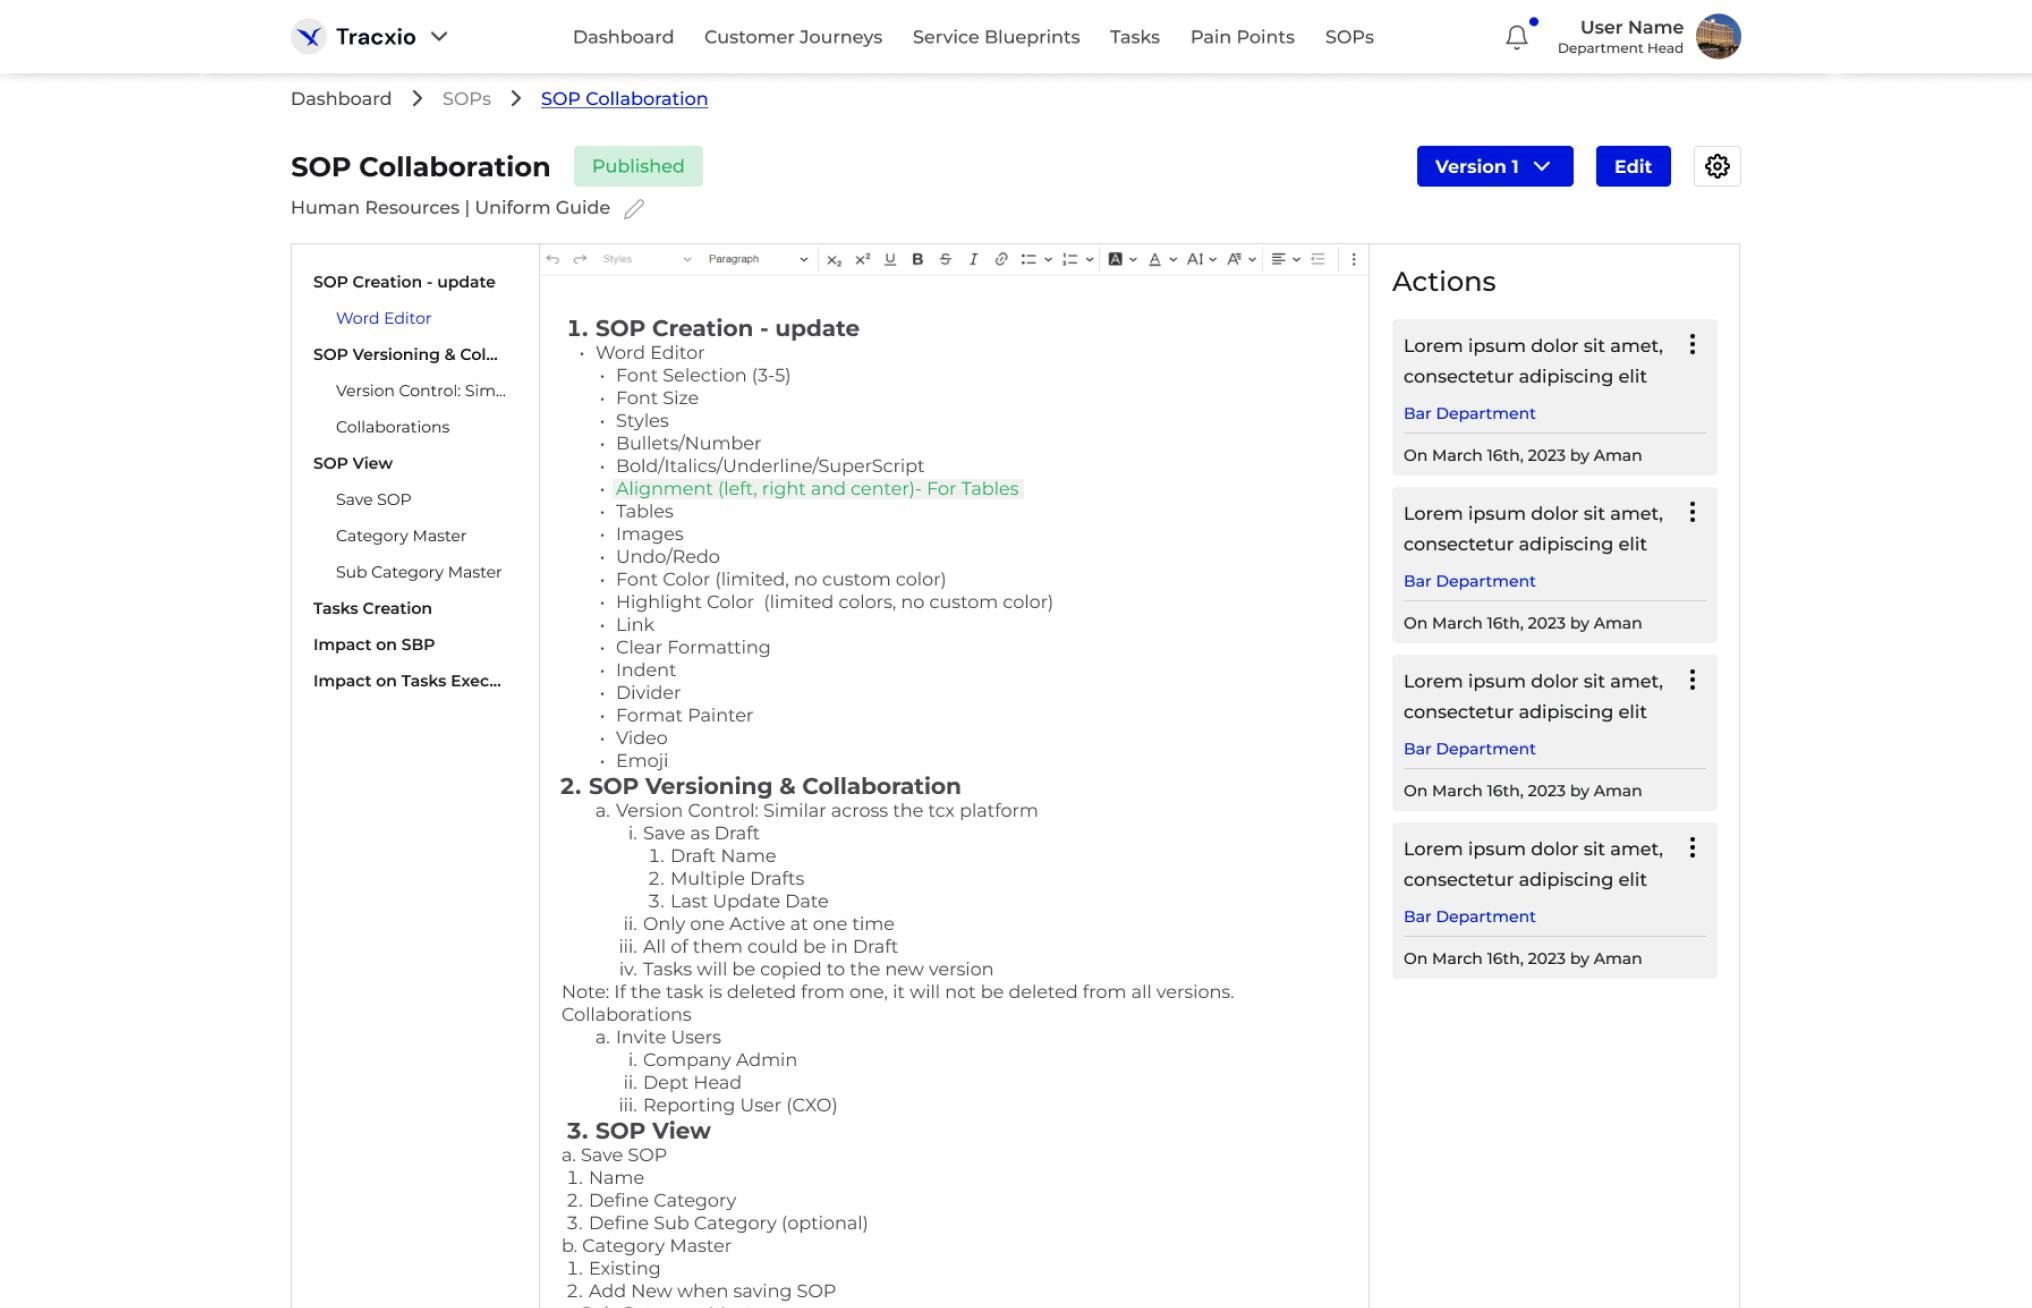This screenshot has height=1308, width=2032.
Task: Open user profile avatar
Action: pyautogui.click(x=1718, y=37)
